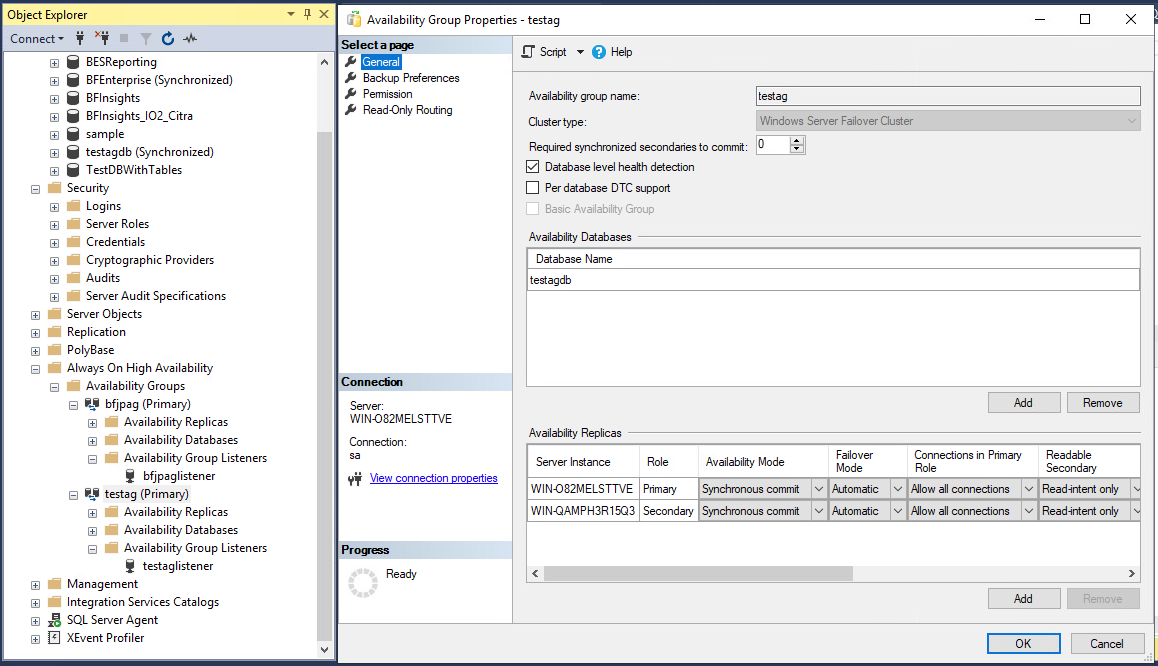Open Failover Mode dropdown for secondary replica
Screen dimensions: 1158x666
[896, 511]
